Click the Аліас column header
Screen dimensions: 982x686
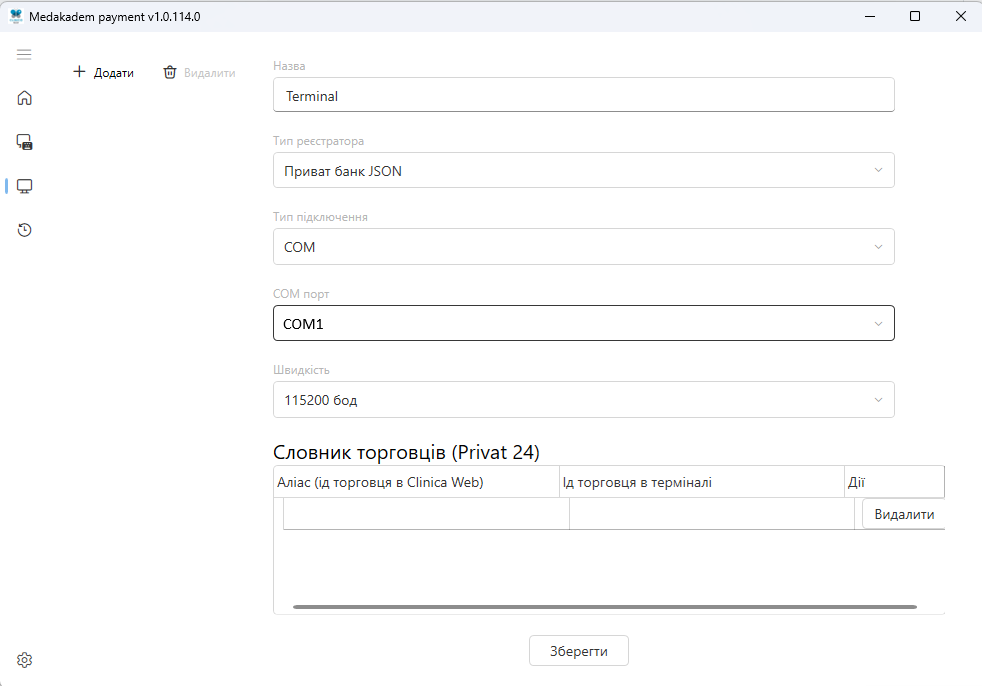[416, 482]
